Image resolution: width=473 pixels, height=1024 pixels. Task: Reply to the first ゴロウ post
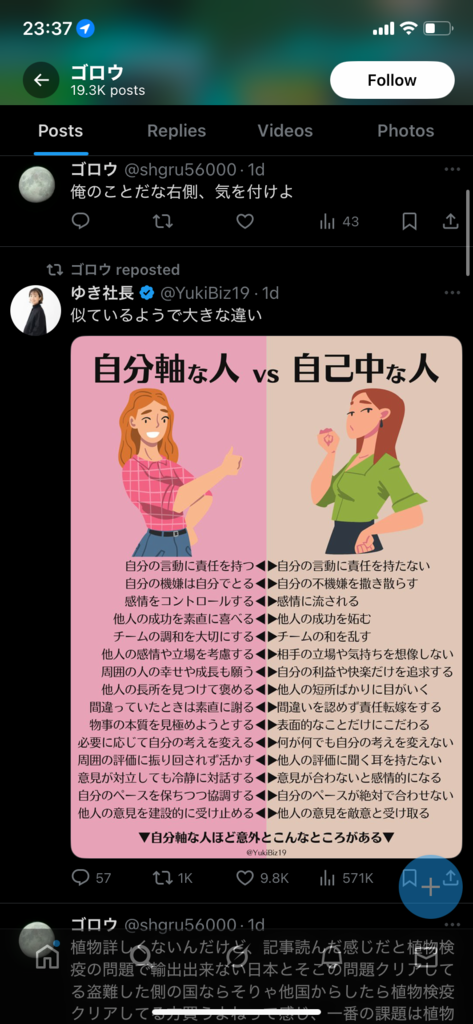click(80, 222)
